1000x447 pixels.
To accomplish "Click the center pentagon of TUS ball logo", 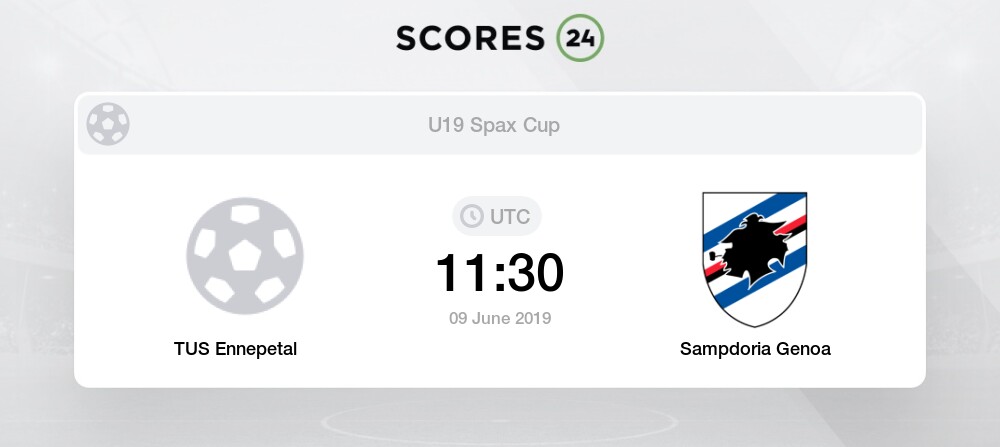I will click(x=245, y=256).
